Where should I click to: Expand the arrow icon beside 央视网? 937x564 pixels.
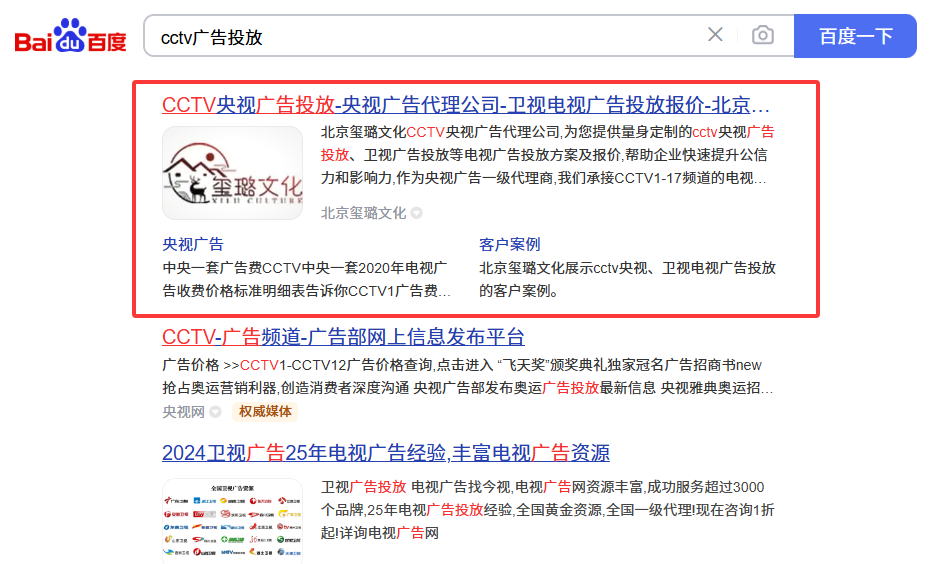pyautogui.click(x=215, y=411)
